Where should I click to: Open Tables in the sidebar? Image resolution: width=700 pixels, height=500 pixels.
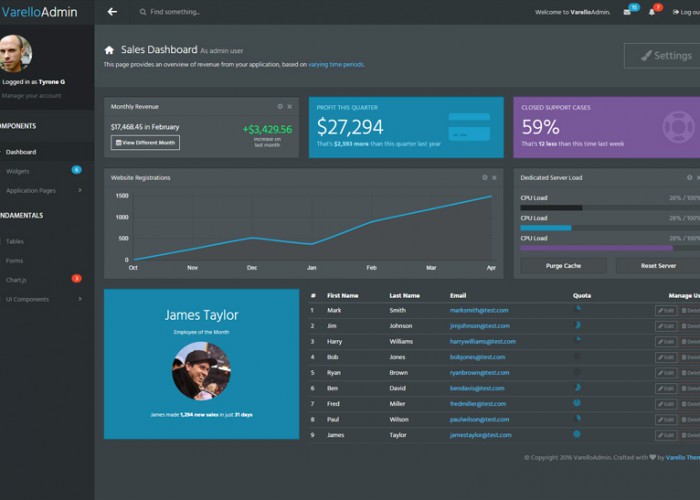(x=14, y=242)
